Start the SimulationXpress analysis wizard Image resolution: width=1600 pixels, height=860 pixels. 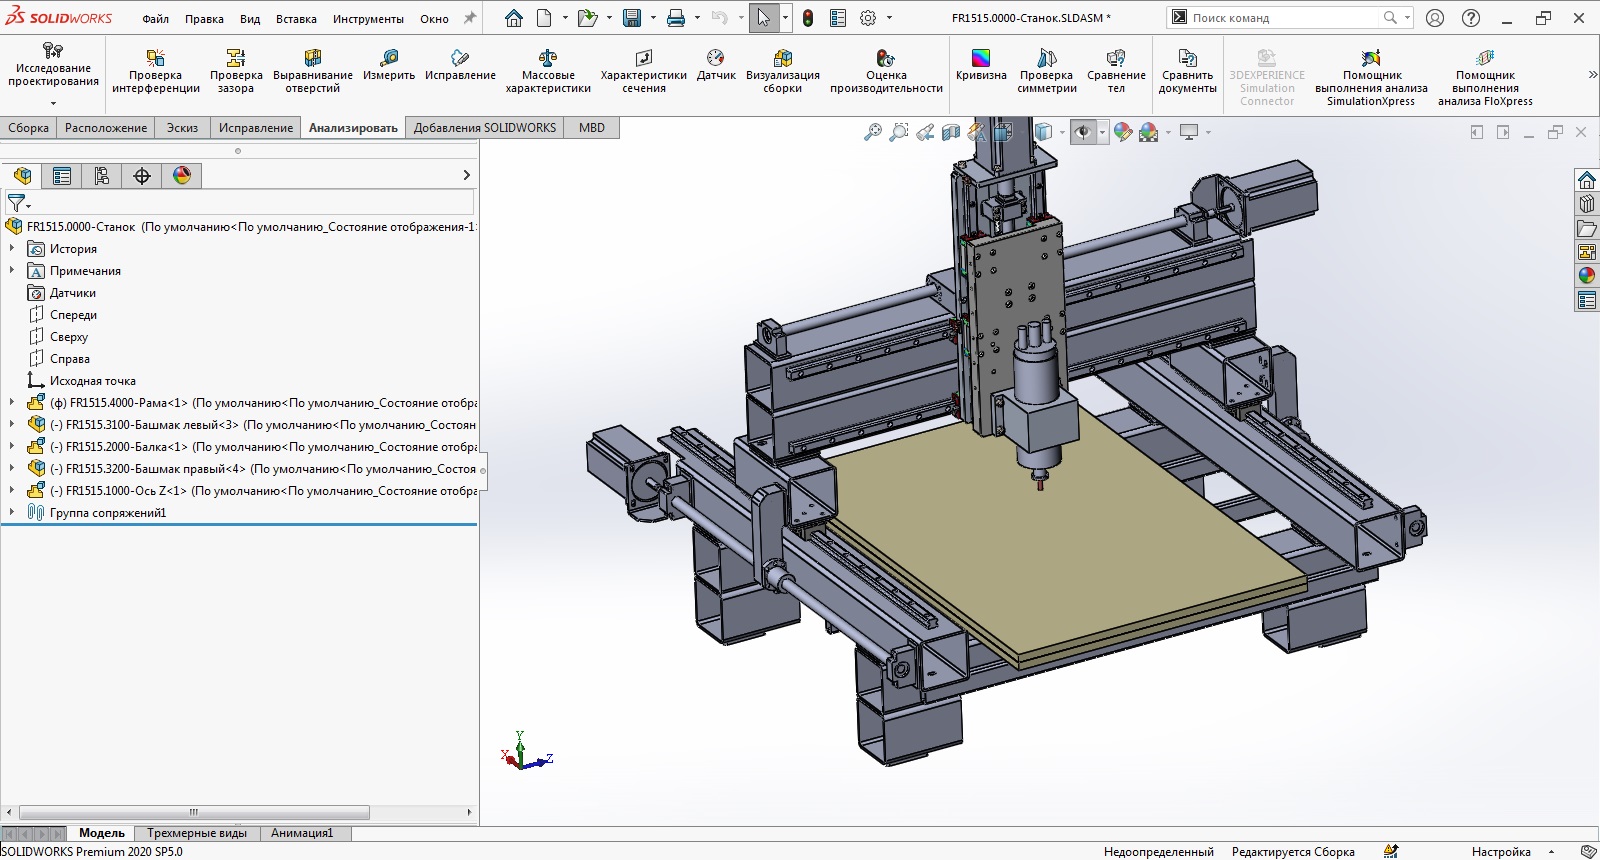point(1371,77)
